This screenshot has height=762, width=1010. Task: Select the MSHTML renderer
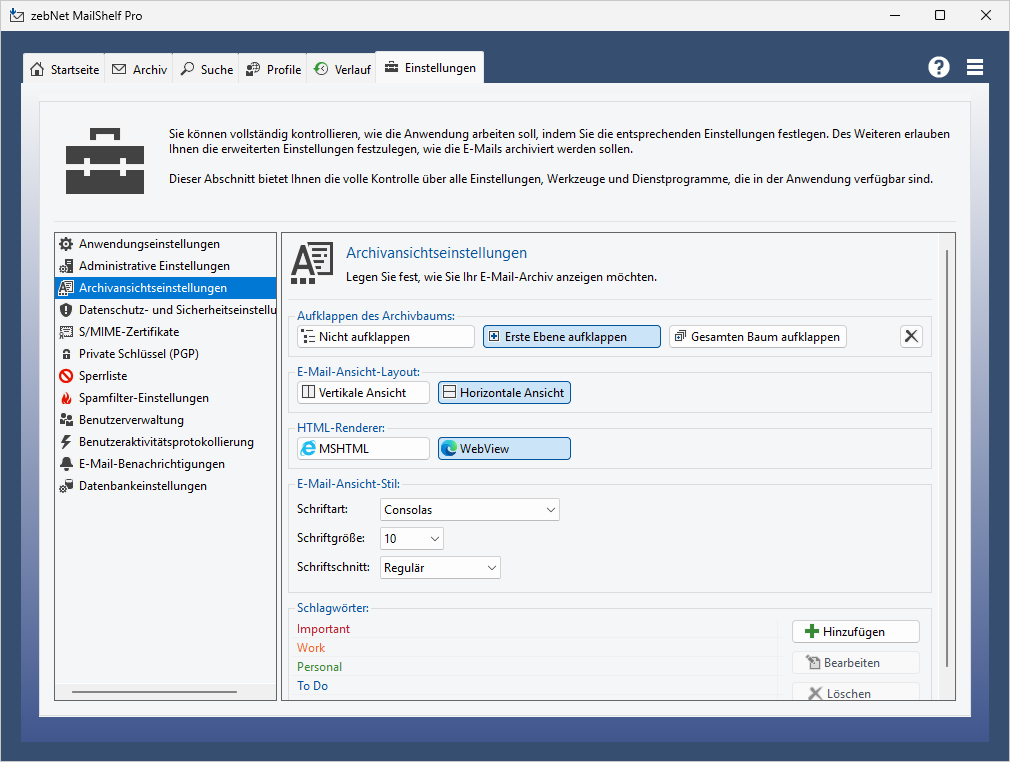click(x=363, y=449)
